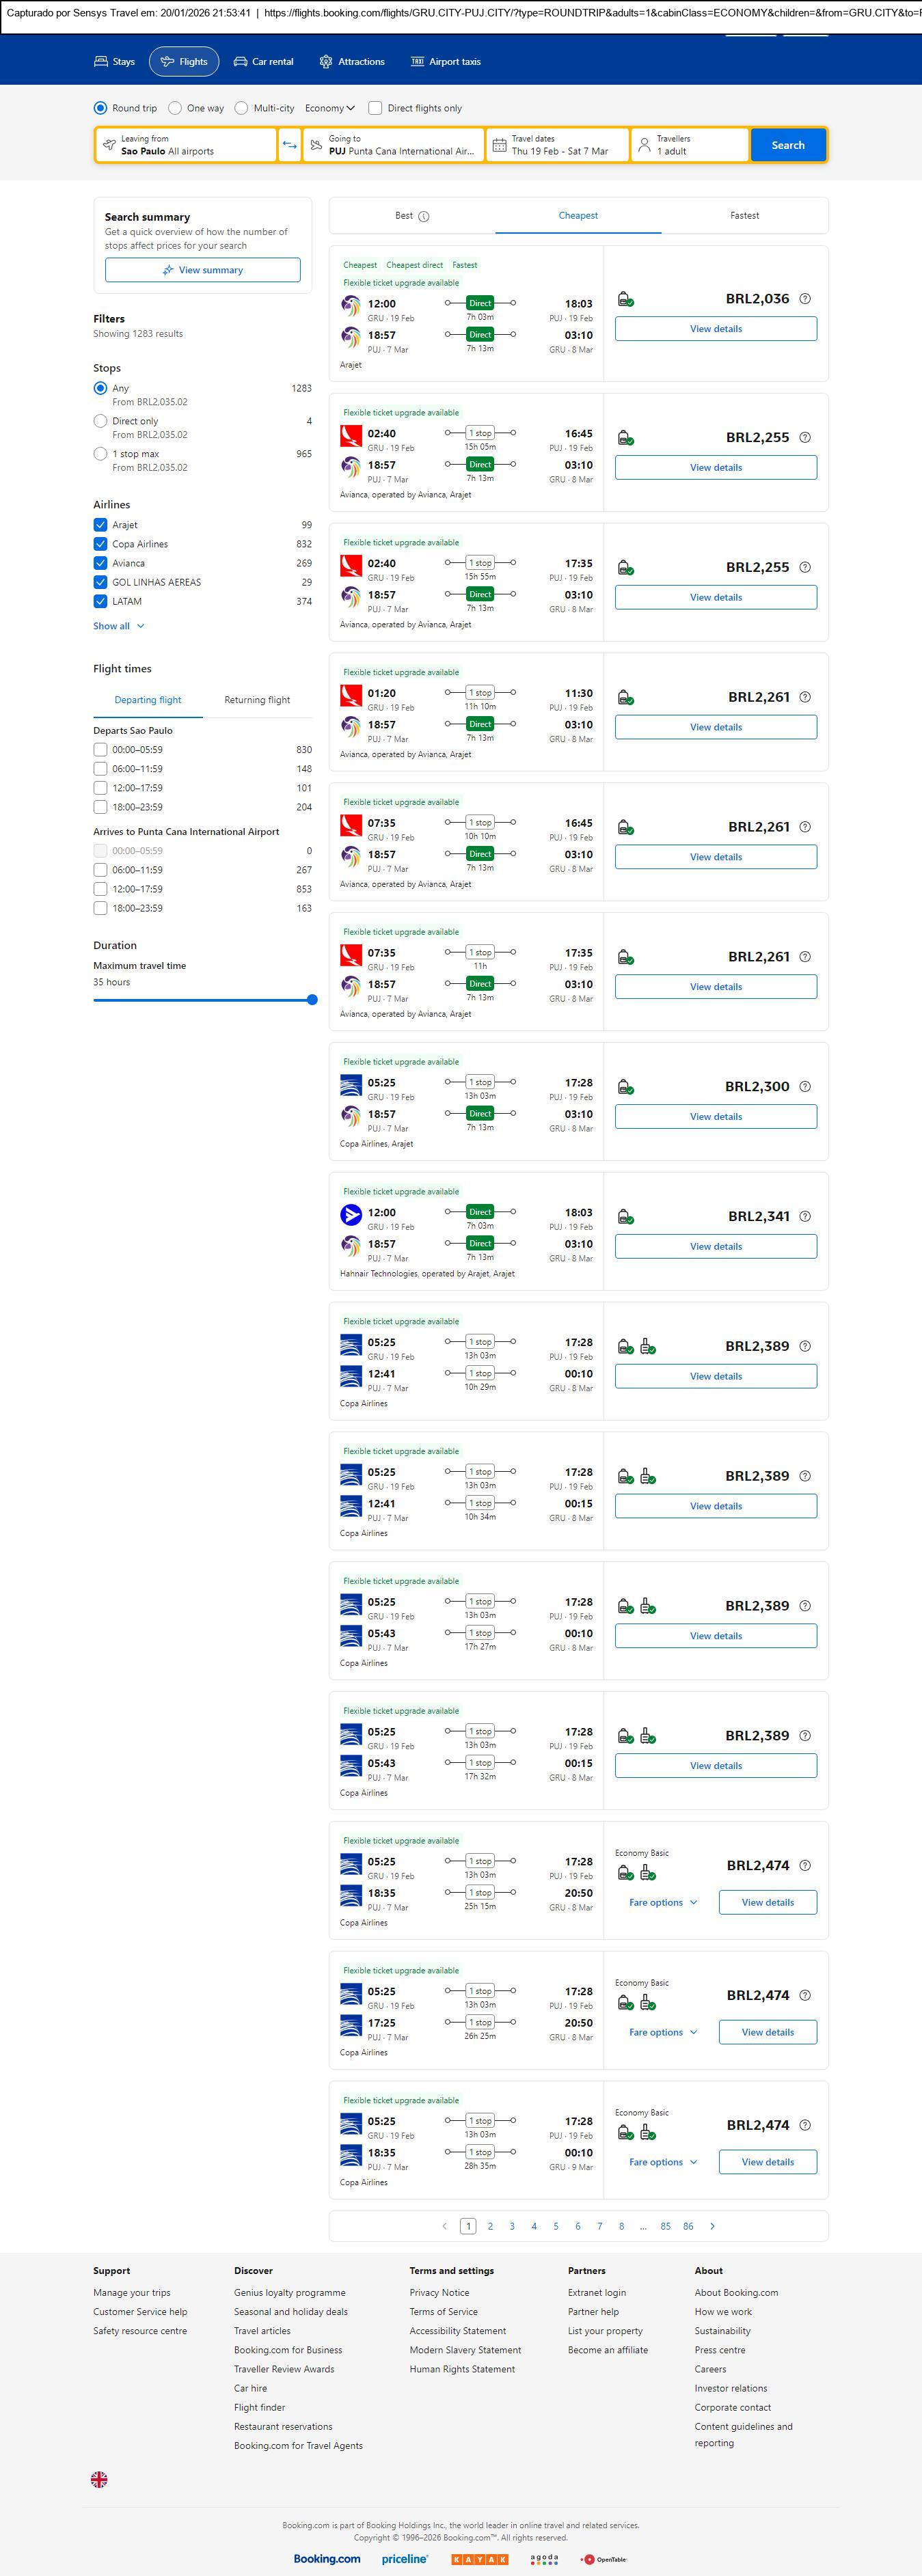Expand Fare options for the first BRL2,474 flight

coord(662,1902)
